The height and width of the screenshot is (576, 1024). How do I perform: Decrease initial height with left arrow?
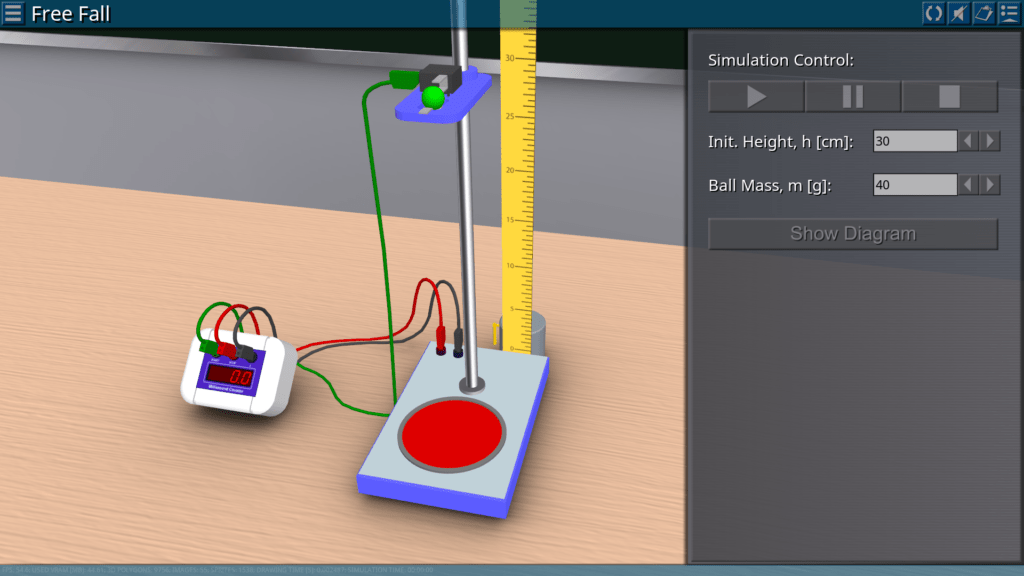click(968, 141)
